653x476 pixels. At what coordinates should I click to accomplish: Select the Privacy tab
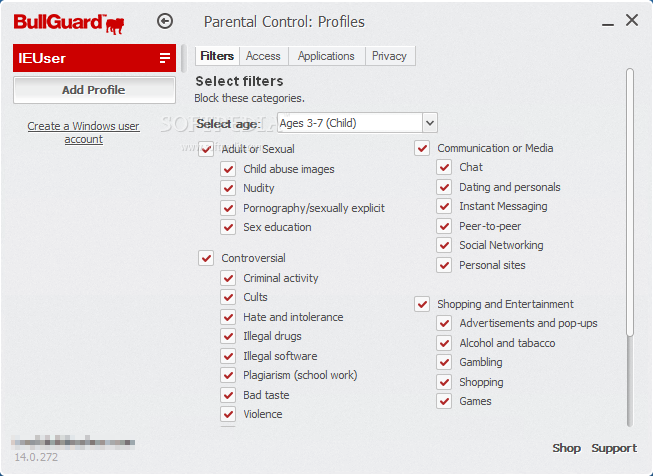389,56
